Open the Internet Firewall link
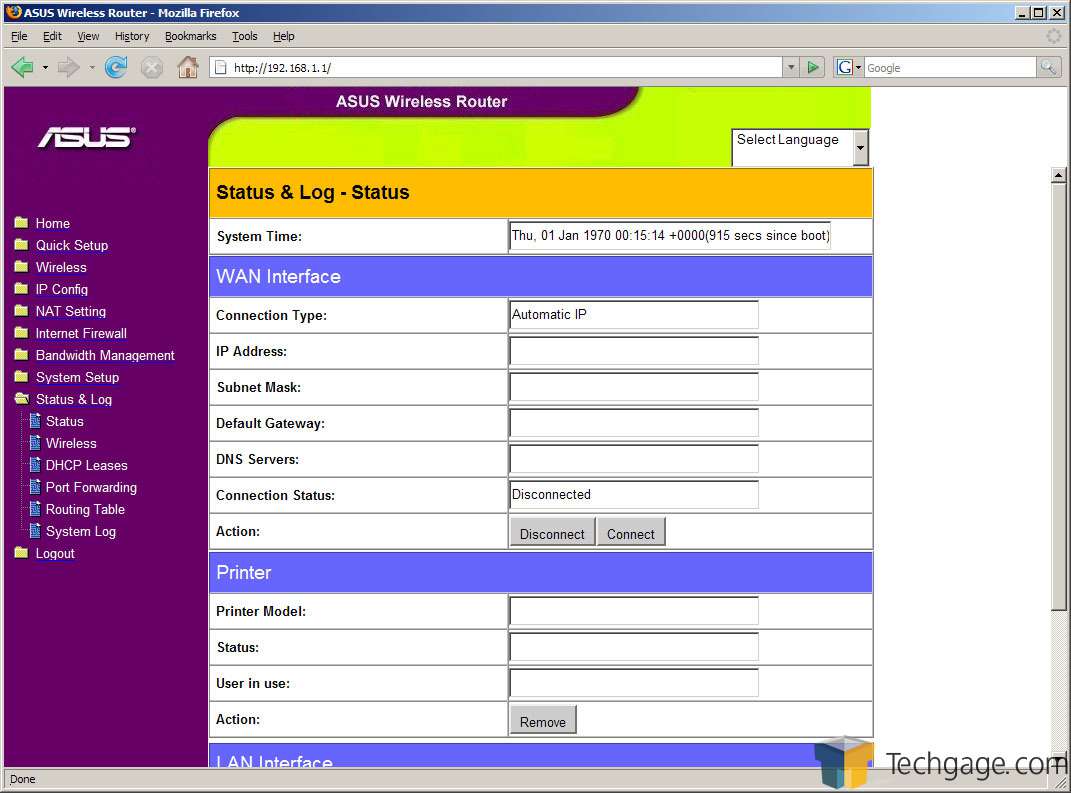The height and width of the screenshot is (793, 1071). click(81, 333)
